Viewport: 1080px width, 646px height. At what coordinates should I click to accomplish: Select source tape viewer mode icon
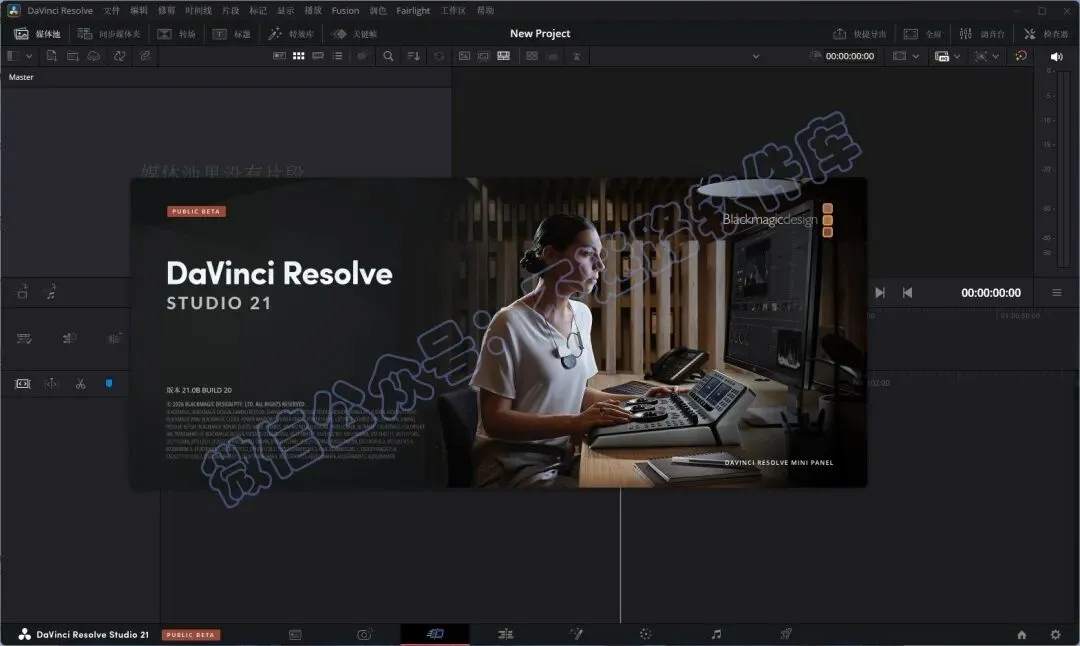coord(484,56)
